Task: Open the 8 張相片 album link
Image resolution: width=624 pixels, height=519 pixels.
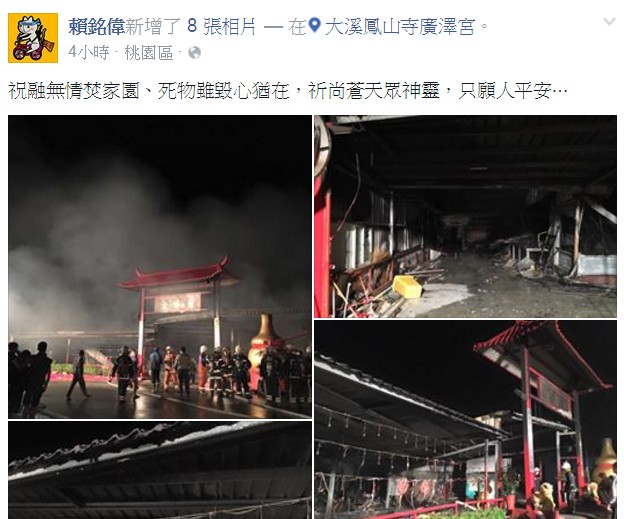Action: tap(221, 27)
